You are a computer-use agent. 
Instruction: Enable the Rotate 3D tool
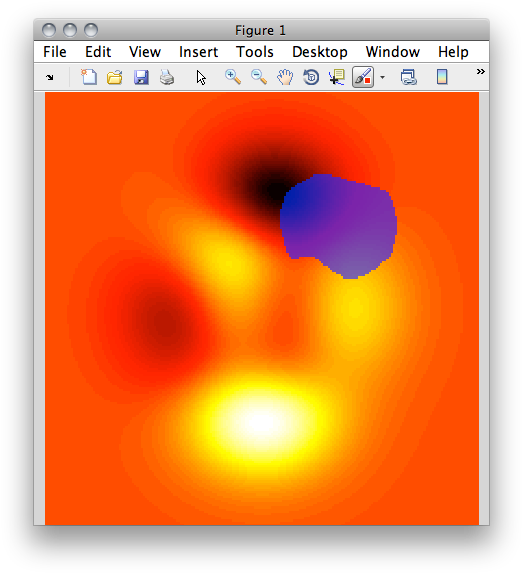(311, 77)
